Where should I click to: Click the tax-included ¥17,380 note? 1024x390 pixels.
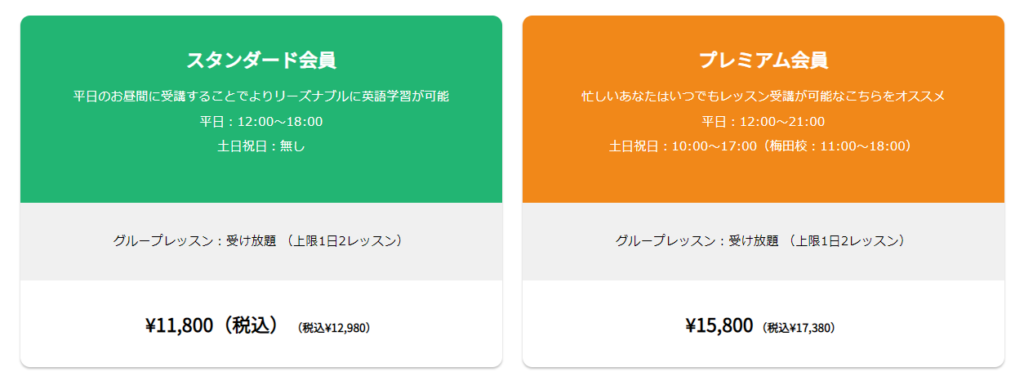pyautogui.click(x=799, y=328)
